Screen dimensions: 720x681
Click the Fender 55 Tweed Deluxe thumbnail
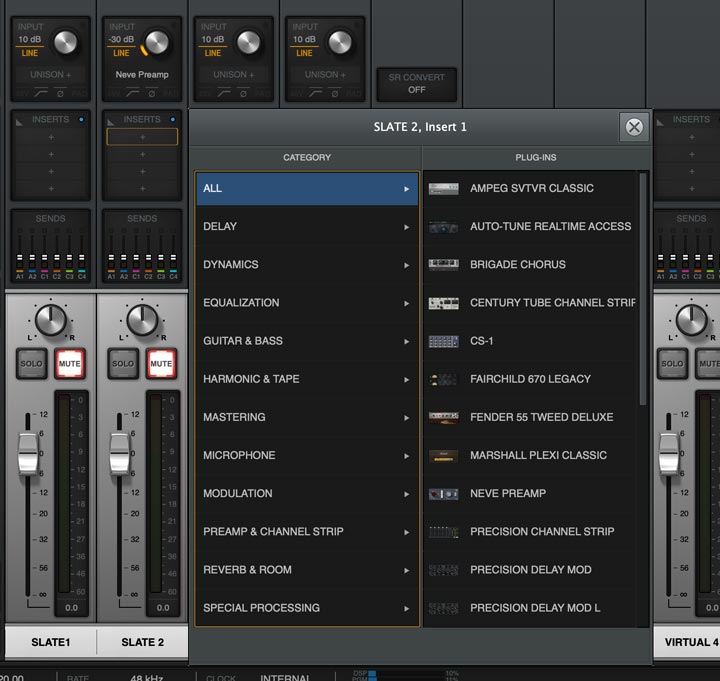443,417
